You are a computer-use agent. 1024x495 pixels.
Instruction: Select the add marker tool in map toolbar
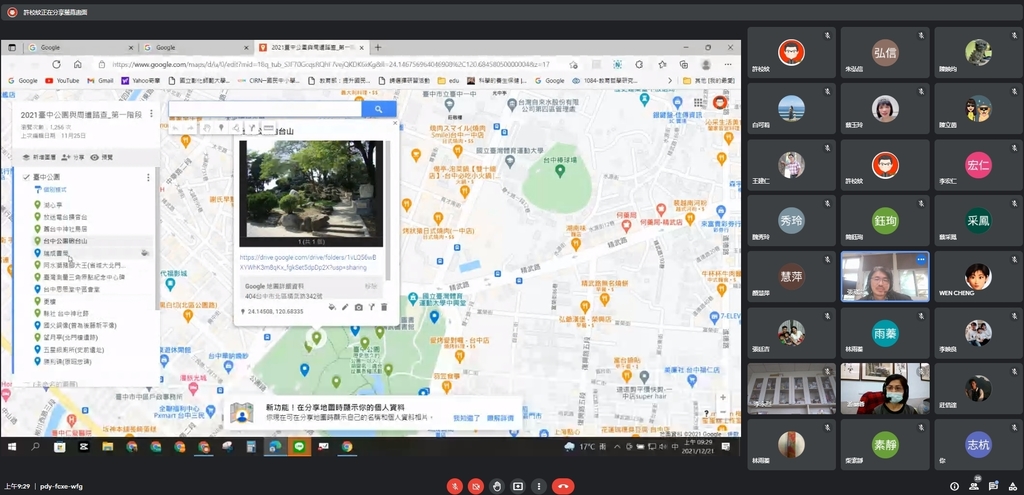[x=221, y=128]
